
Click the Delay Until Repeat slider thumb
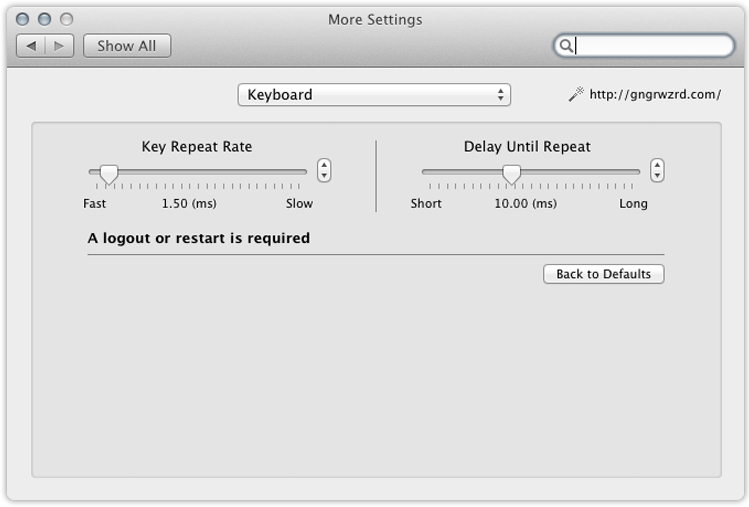click(x=511, y=175)
